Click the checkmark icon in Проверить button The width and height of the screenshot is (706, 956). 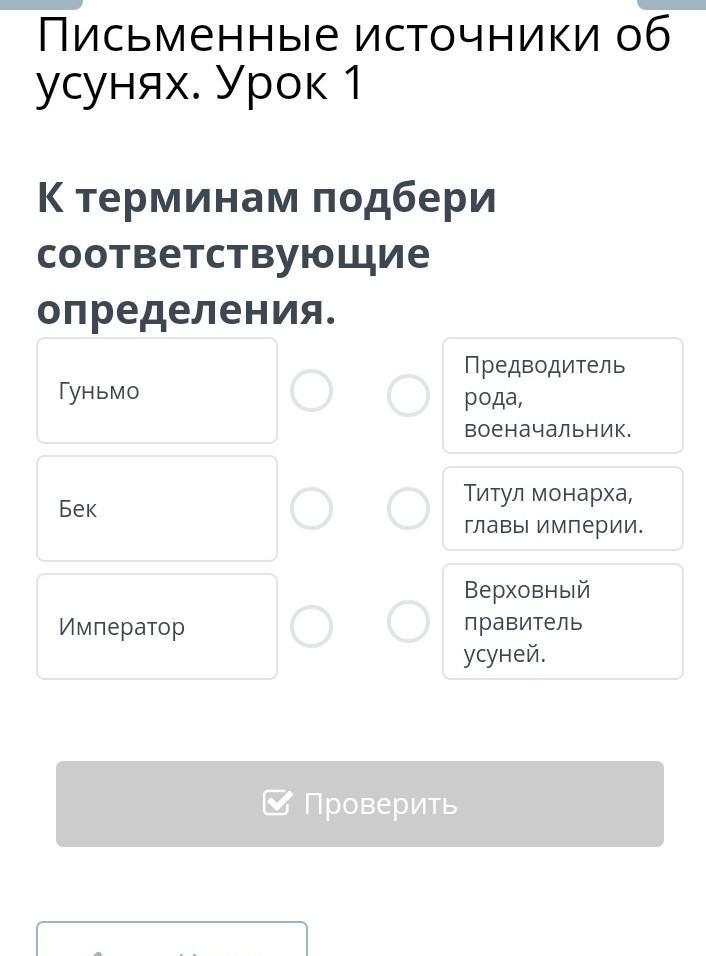[277, 803]
